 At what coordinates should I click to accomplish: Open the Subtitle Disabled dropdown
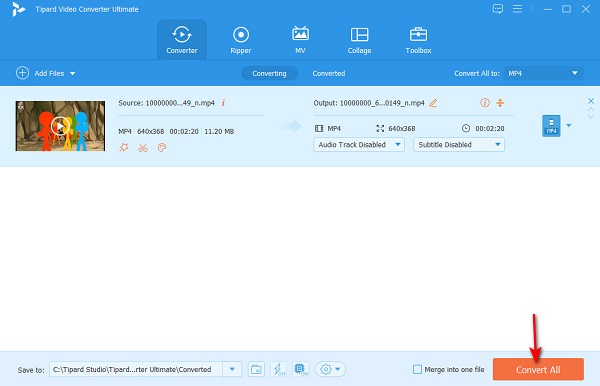pos(459,145)
